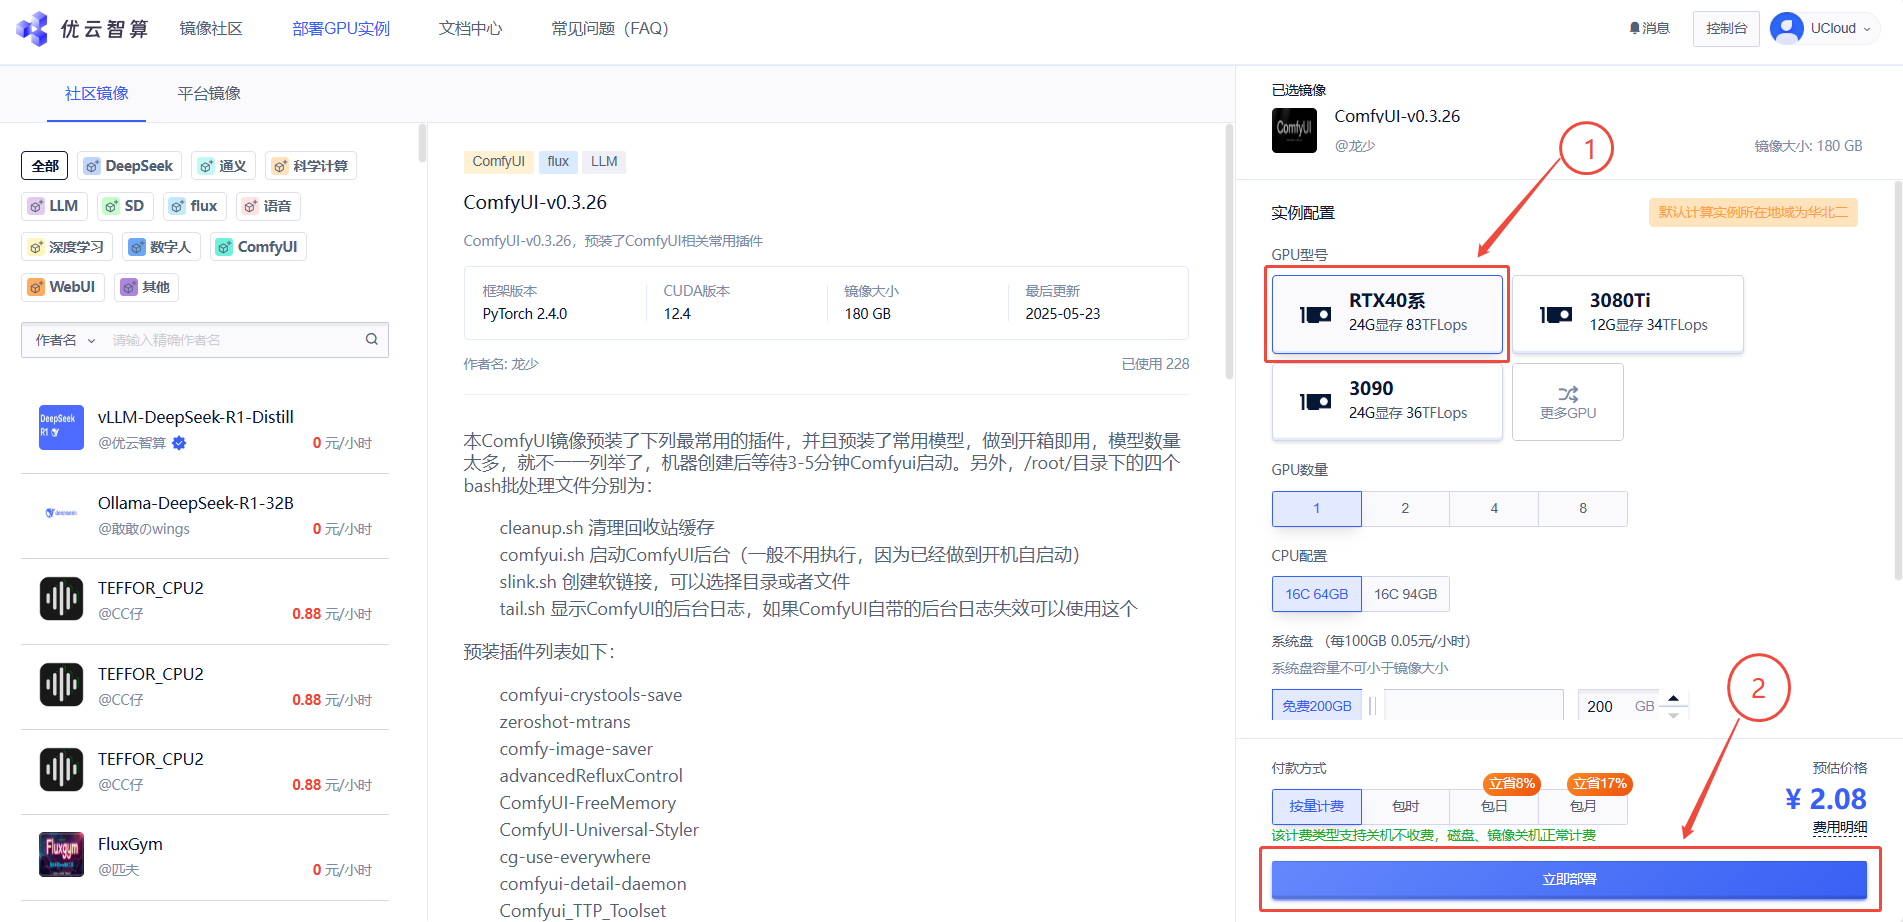
Task: Open 部署GPU实例 menu item
Action: [x=341, y=28]
